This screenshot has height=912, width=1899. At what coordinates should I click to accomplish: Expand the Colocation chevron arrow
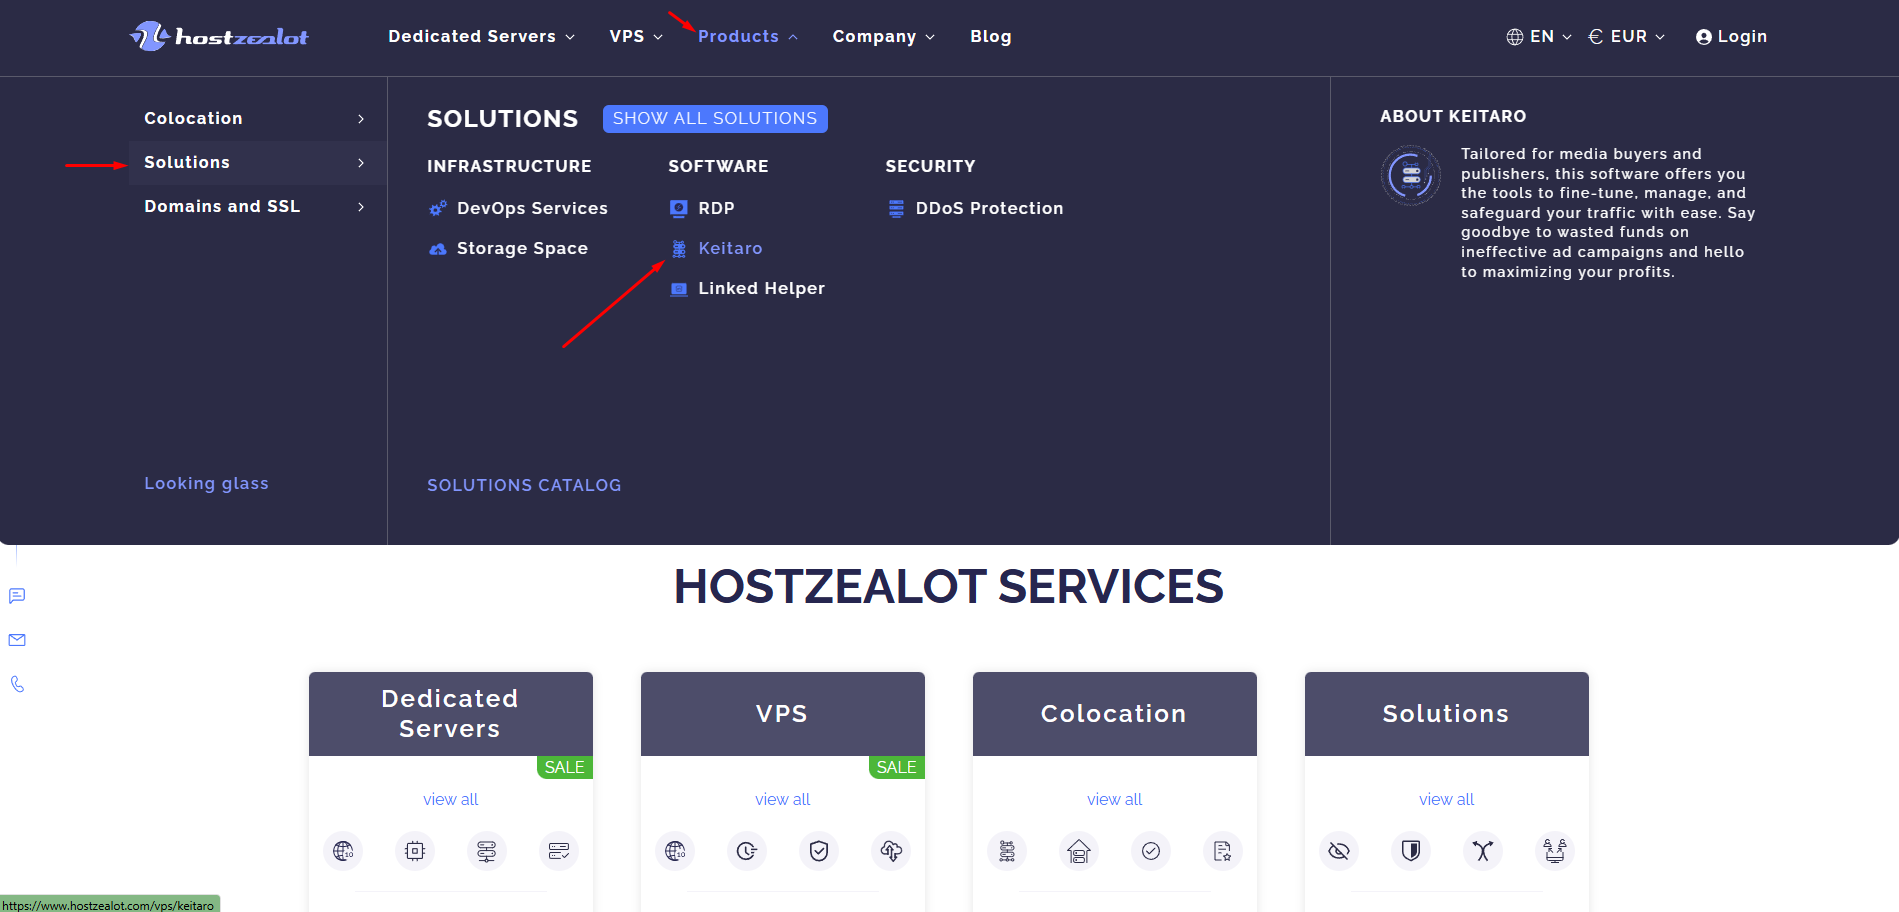pos(361,119)
